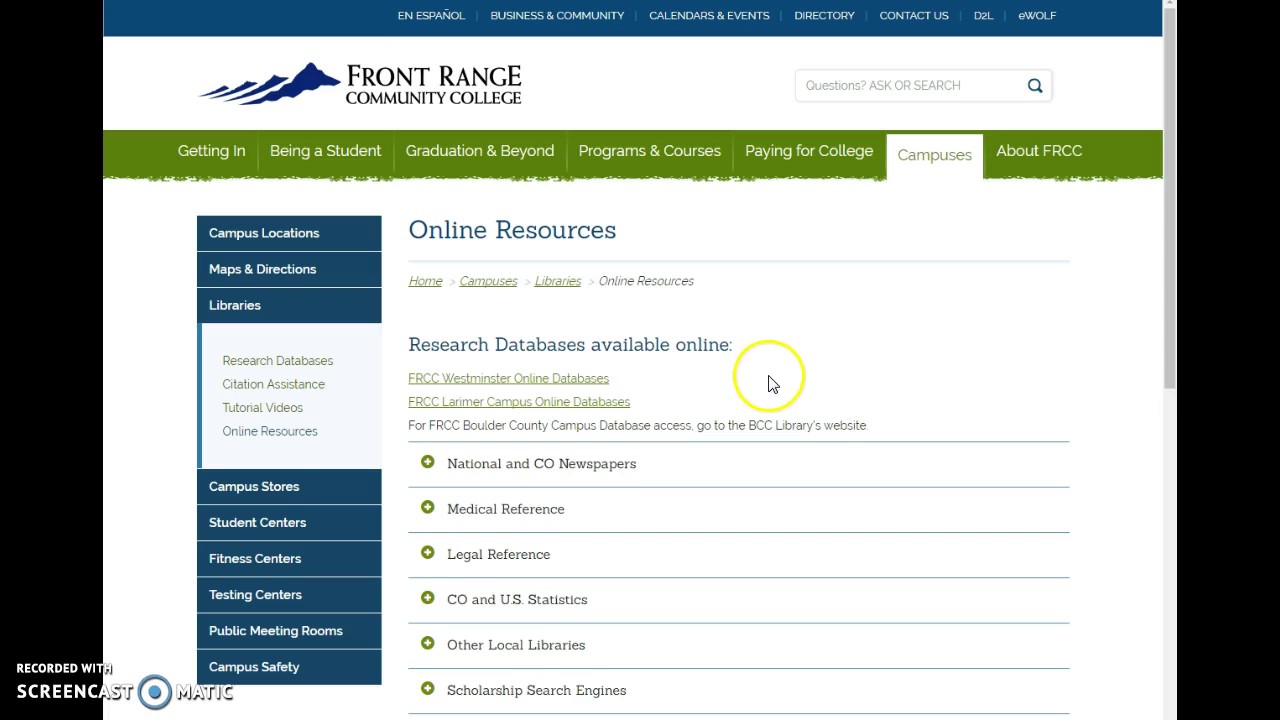Open Maps & Directions in sidebar
Viewport: 1280px width, 720px height.
289,269
